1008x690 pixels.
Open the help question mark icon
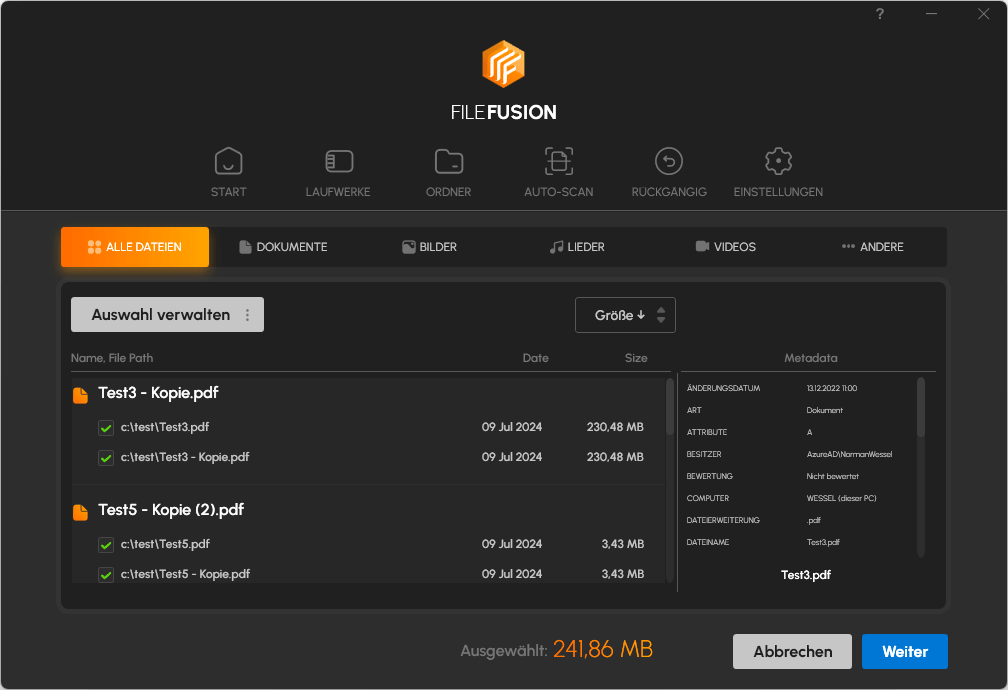click(x=879, y=14)
